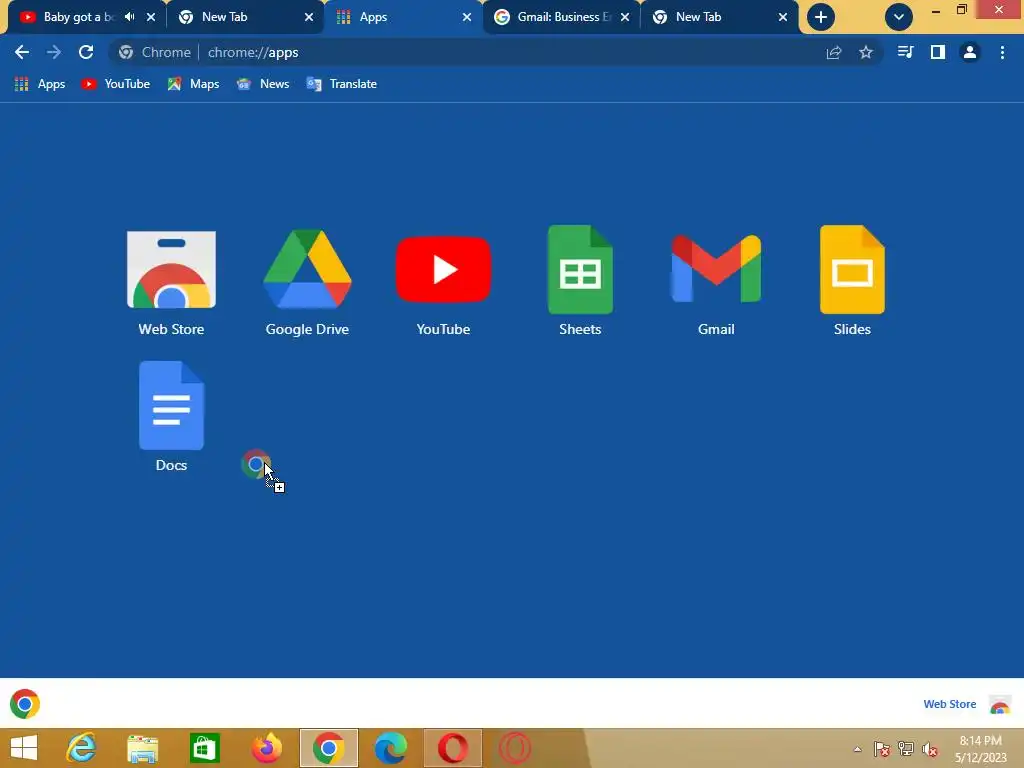Open the network tray icon
Viewport: 1024px width, 768px height.
tap(906, 749)
